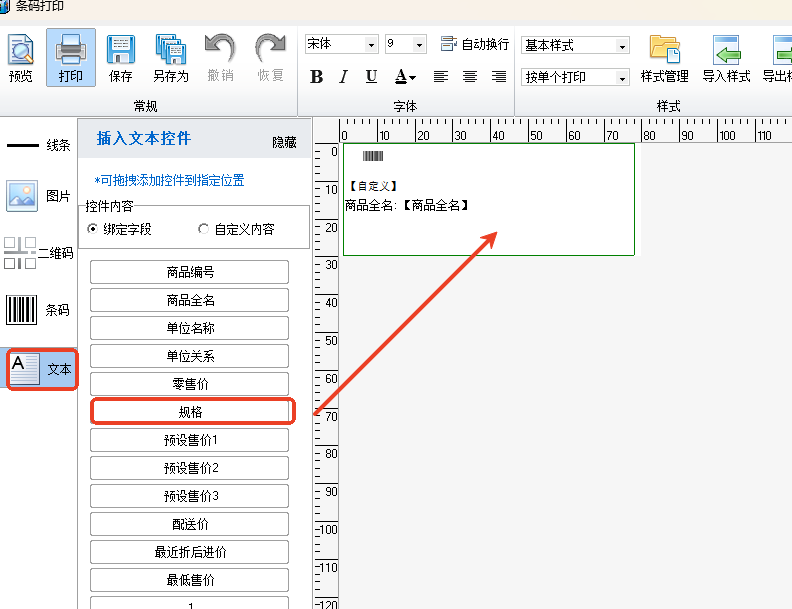Open the font size dropdown
This screenshot has height=609, width=792.
419,45
